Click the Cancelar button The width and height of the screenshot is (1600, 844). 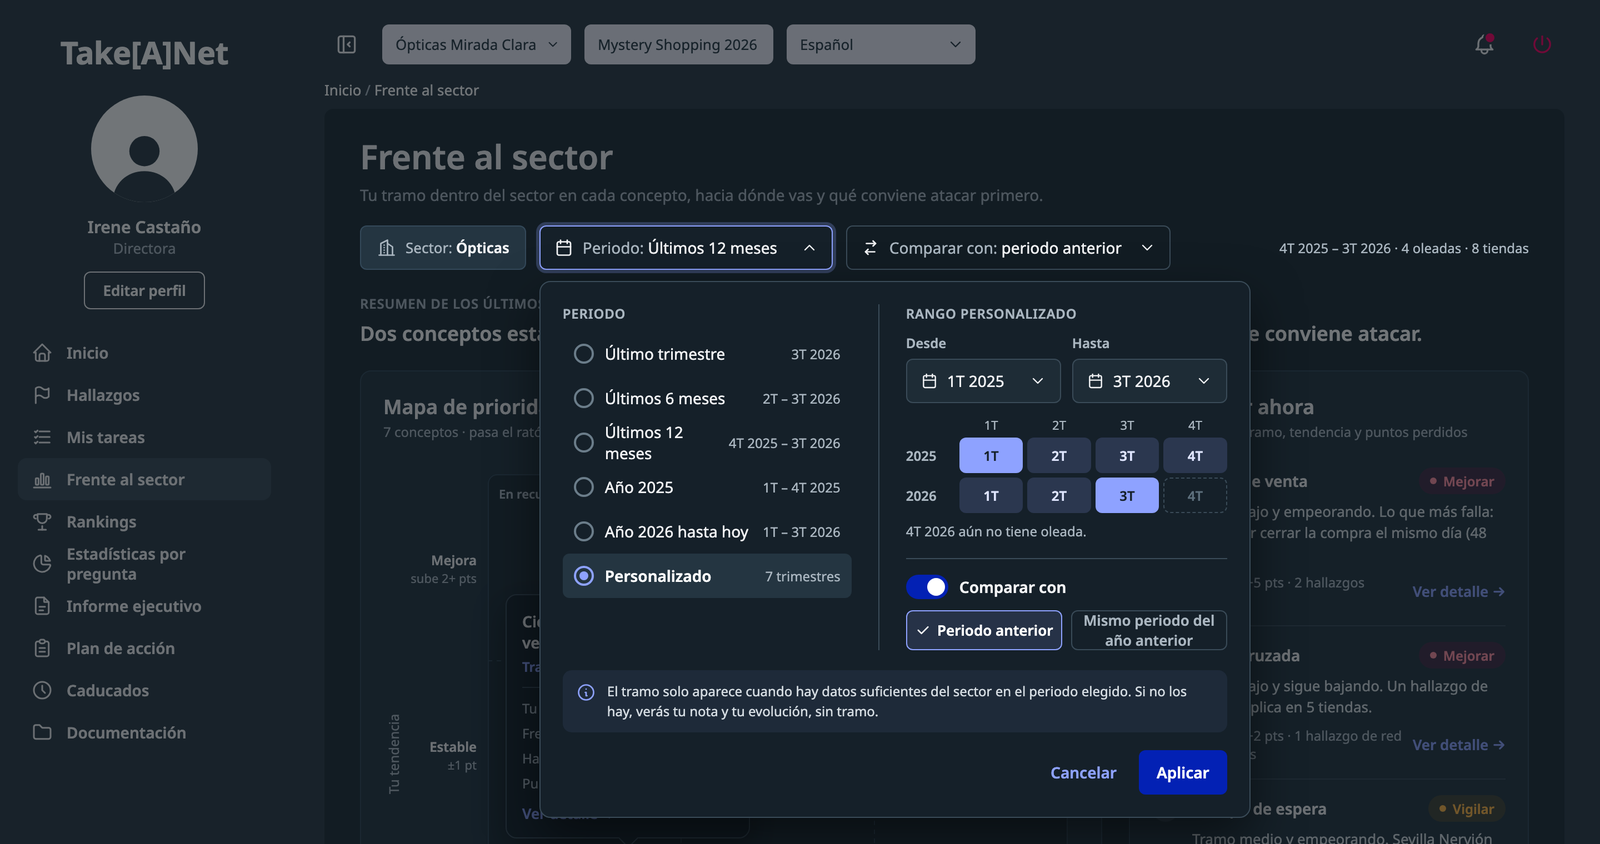pyautogui.click(x=1083, y=772)
